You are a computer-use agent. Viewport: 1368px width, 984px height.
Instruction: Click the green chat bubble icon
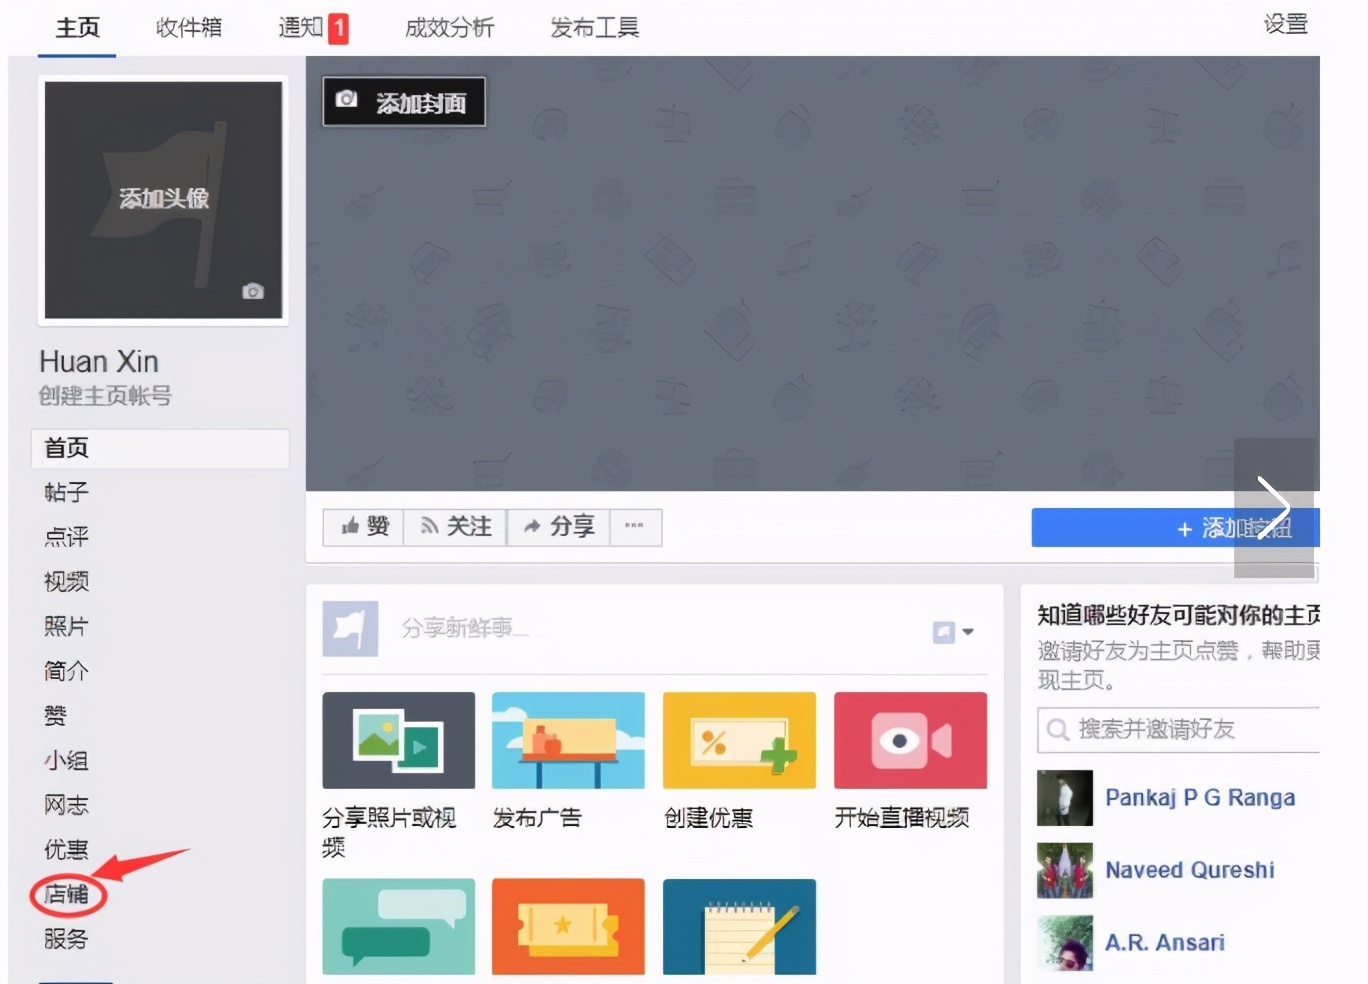click(x=398, y=926)
